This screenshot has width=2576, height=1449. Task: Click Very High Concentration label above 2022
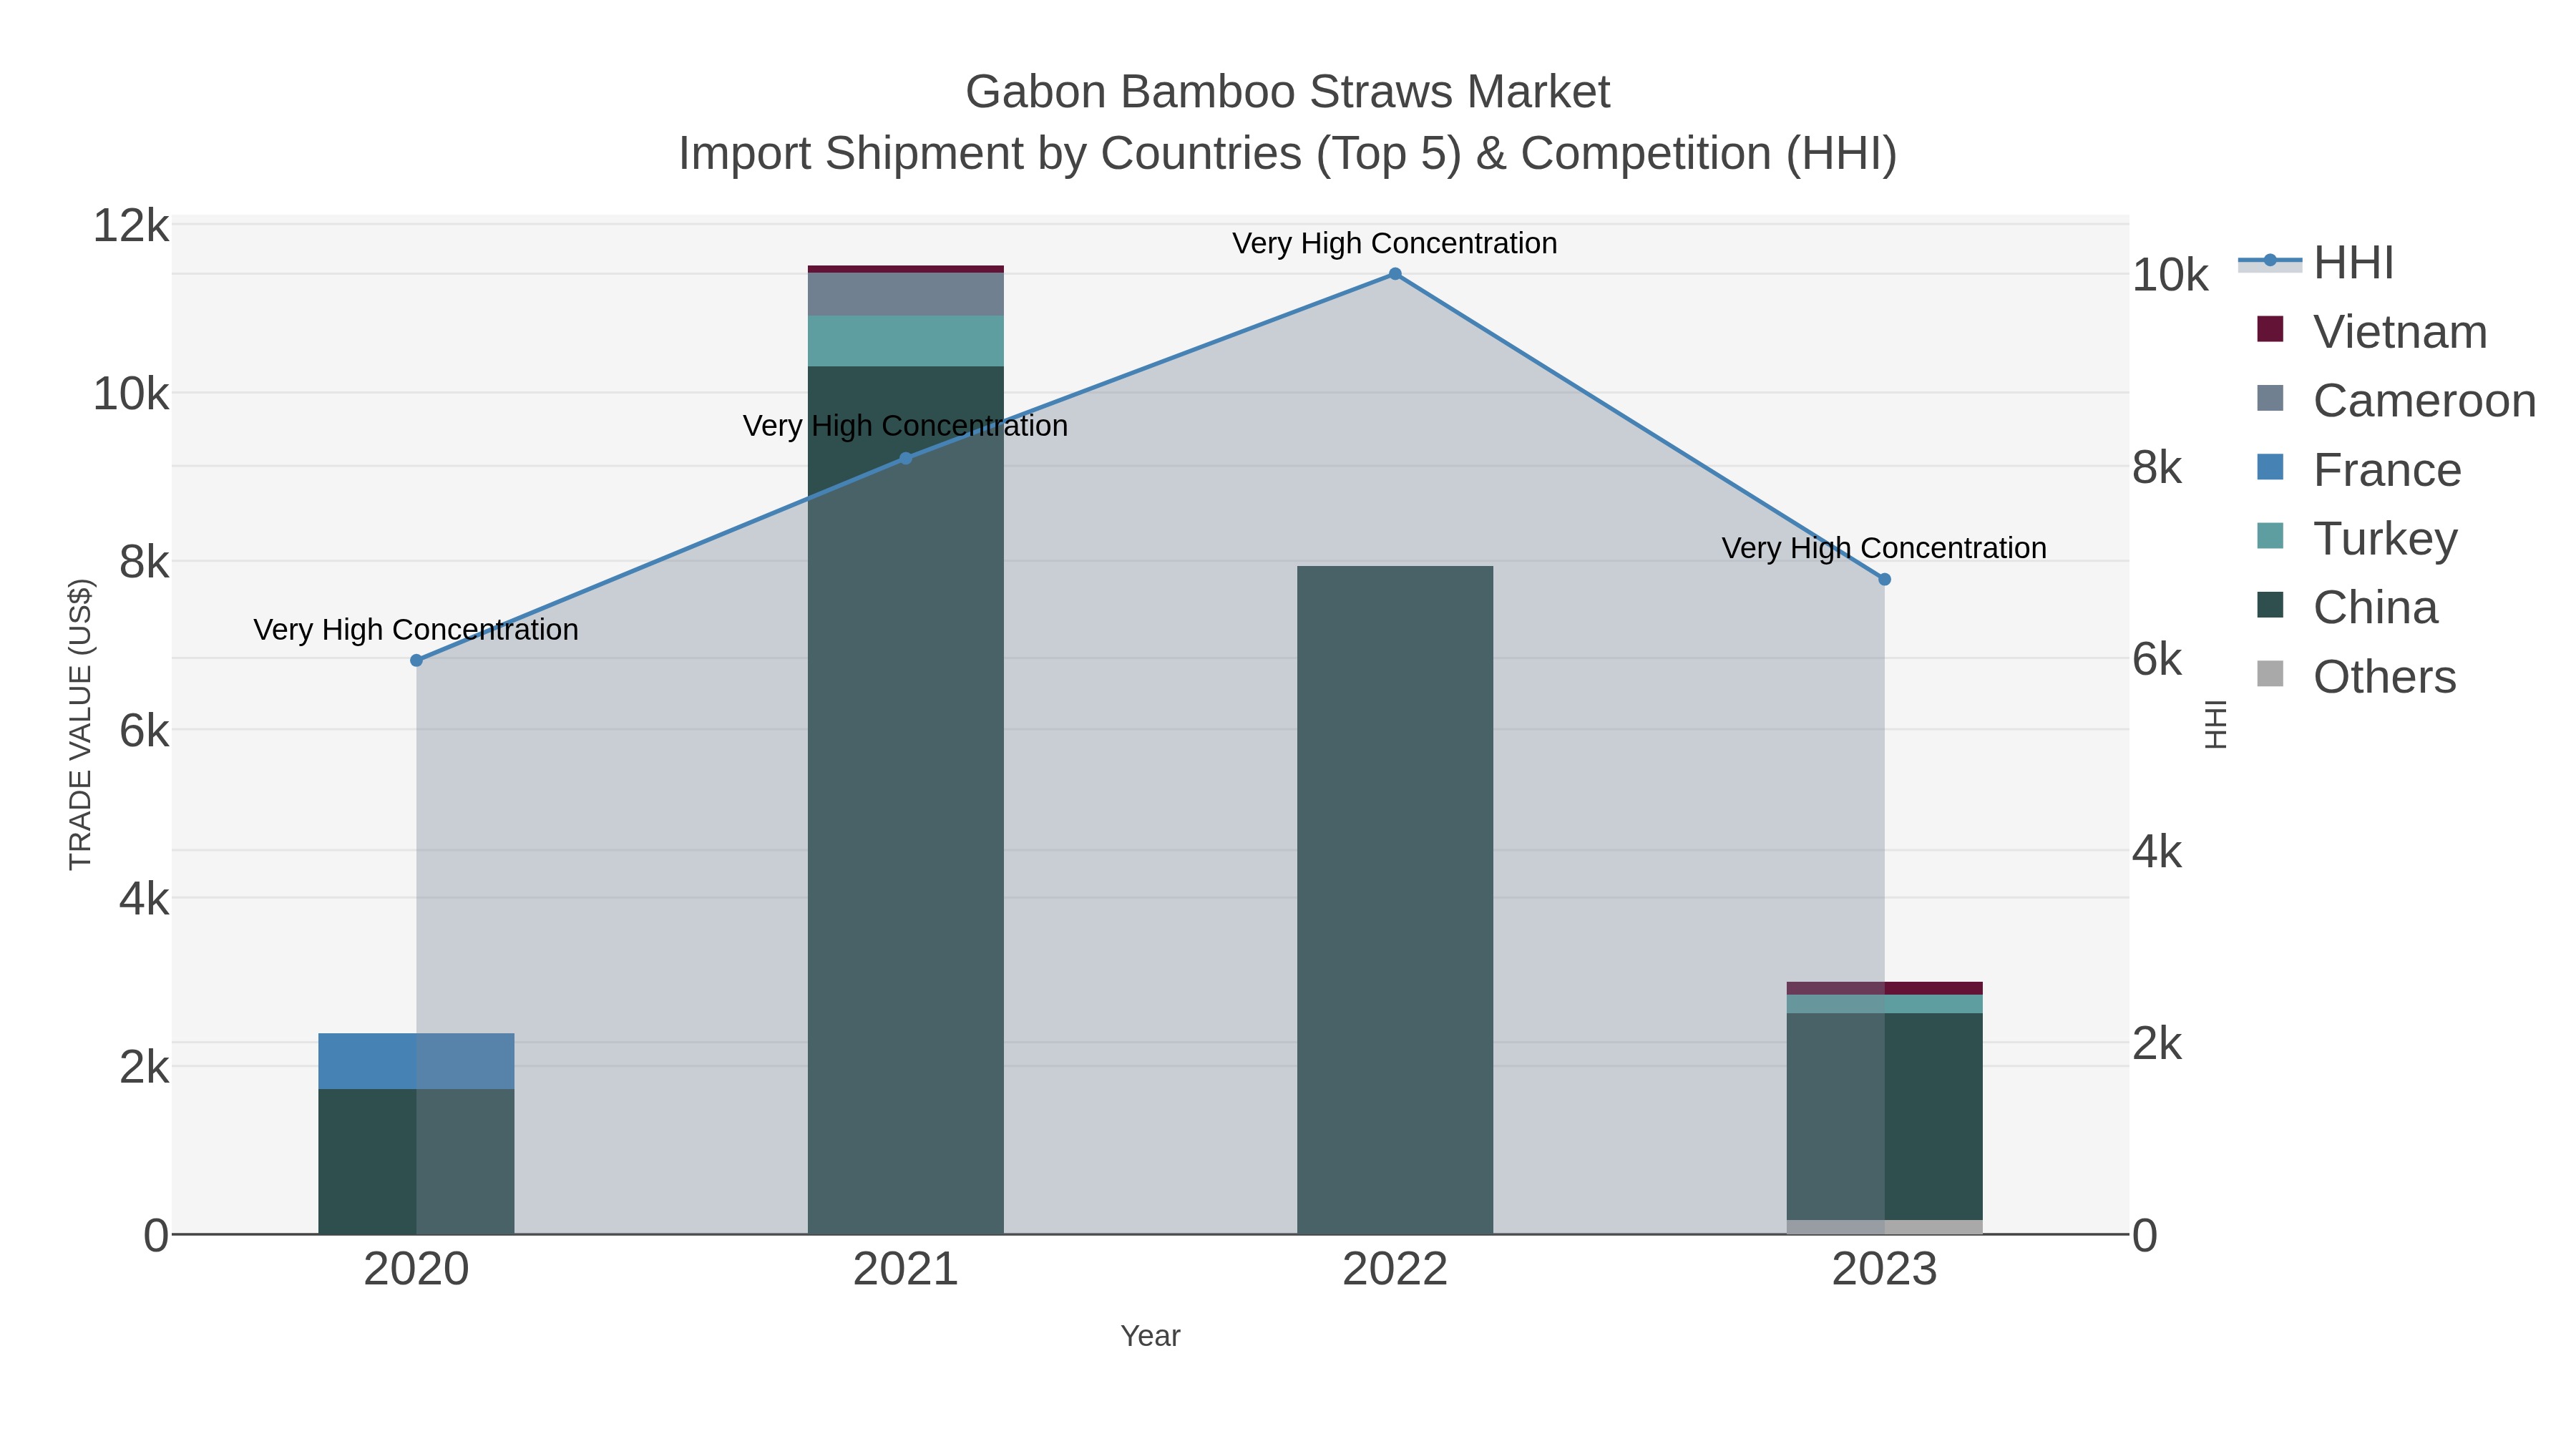click(1395, 243)
